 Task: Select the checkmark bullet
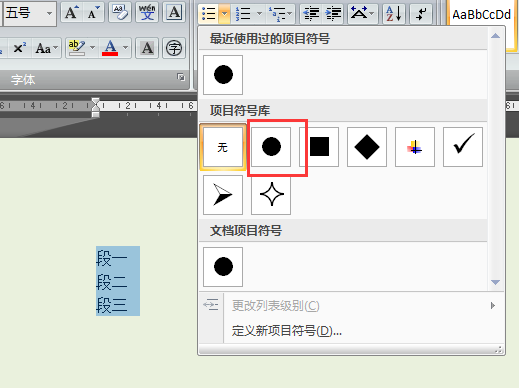point(463,147)
